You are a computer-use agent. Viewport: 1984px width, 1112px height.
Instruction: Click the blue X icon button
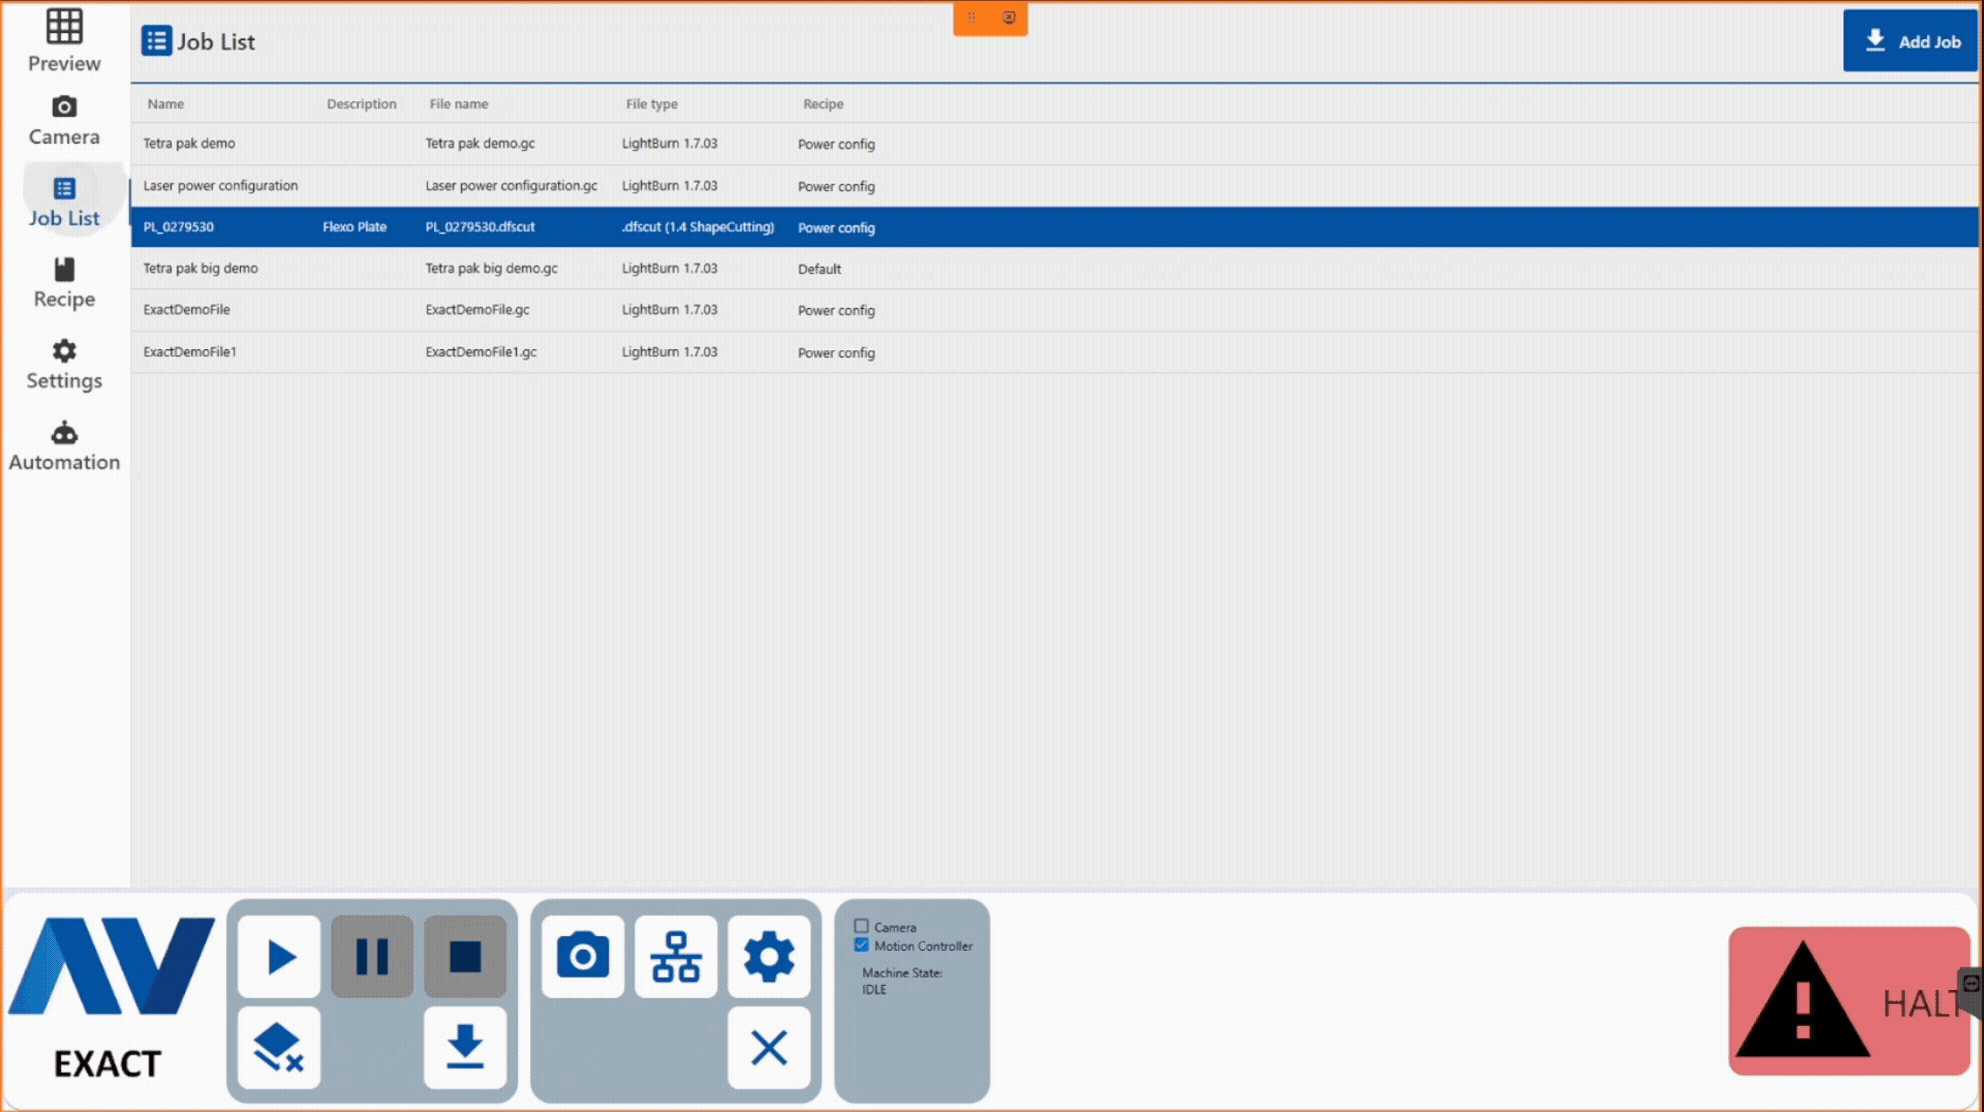[x=769, y=1048]
